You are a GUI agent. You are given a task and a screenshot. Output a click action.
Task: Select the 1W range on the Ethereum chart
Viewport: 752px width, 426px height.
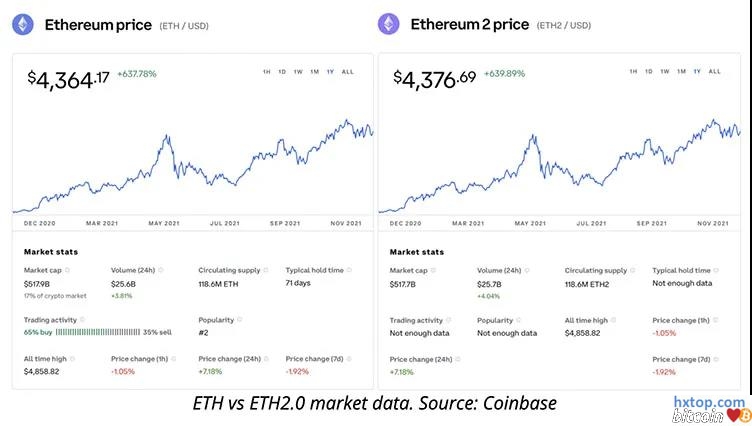pyautogui.click(x=298, y=72)
